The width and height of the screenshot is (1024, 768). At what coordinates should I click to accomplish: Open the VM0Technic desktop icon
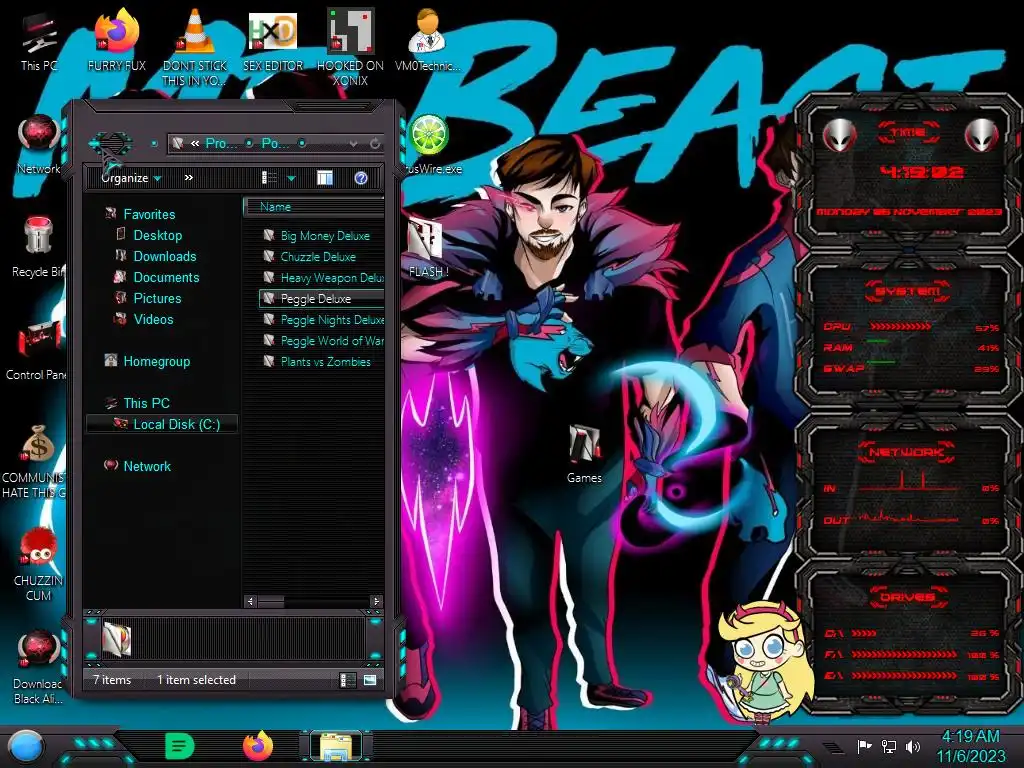(x=428, y=40)
